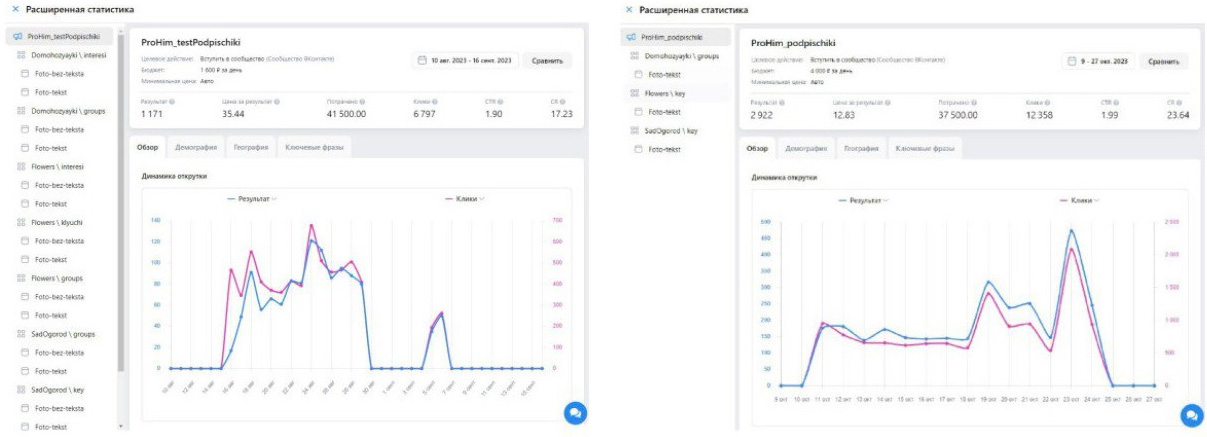Expand the Результат metric dropdown in left chart

[x=274, y=199]
